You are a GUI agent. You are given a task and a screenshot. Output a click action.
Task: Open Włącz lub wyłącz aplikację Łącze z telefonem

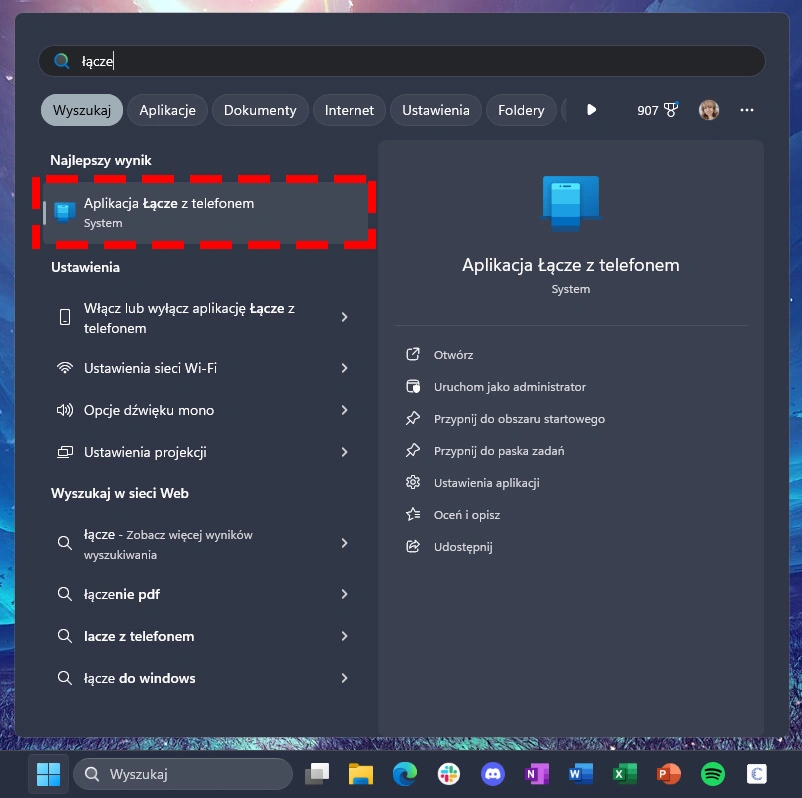(x=205, y=318)
